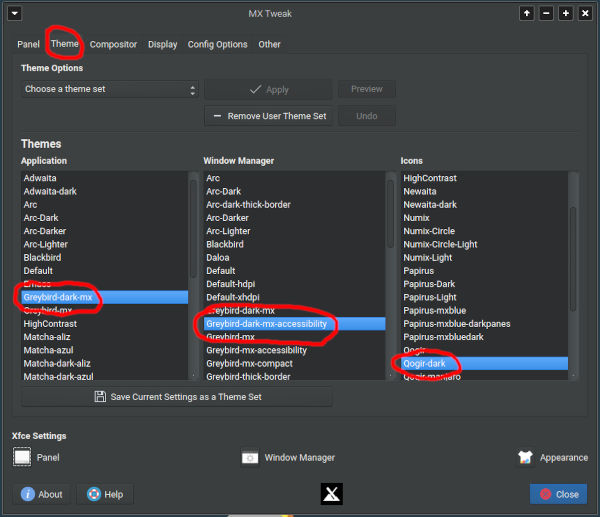
Task: Select Papirus icon theme
Action: [484, 271]
